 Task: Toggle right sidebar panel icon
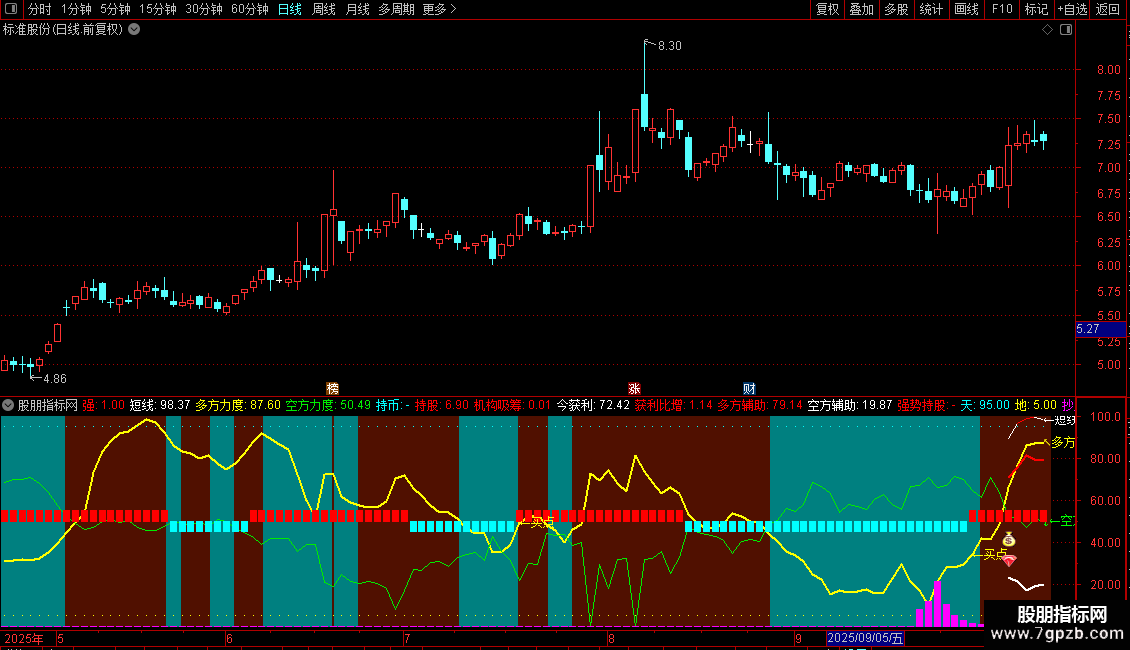click(x=1066, y=30)
